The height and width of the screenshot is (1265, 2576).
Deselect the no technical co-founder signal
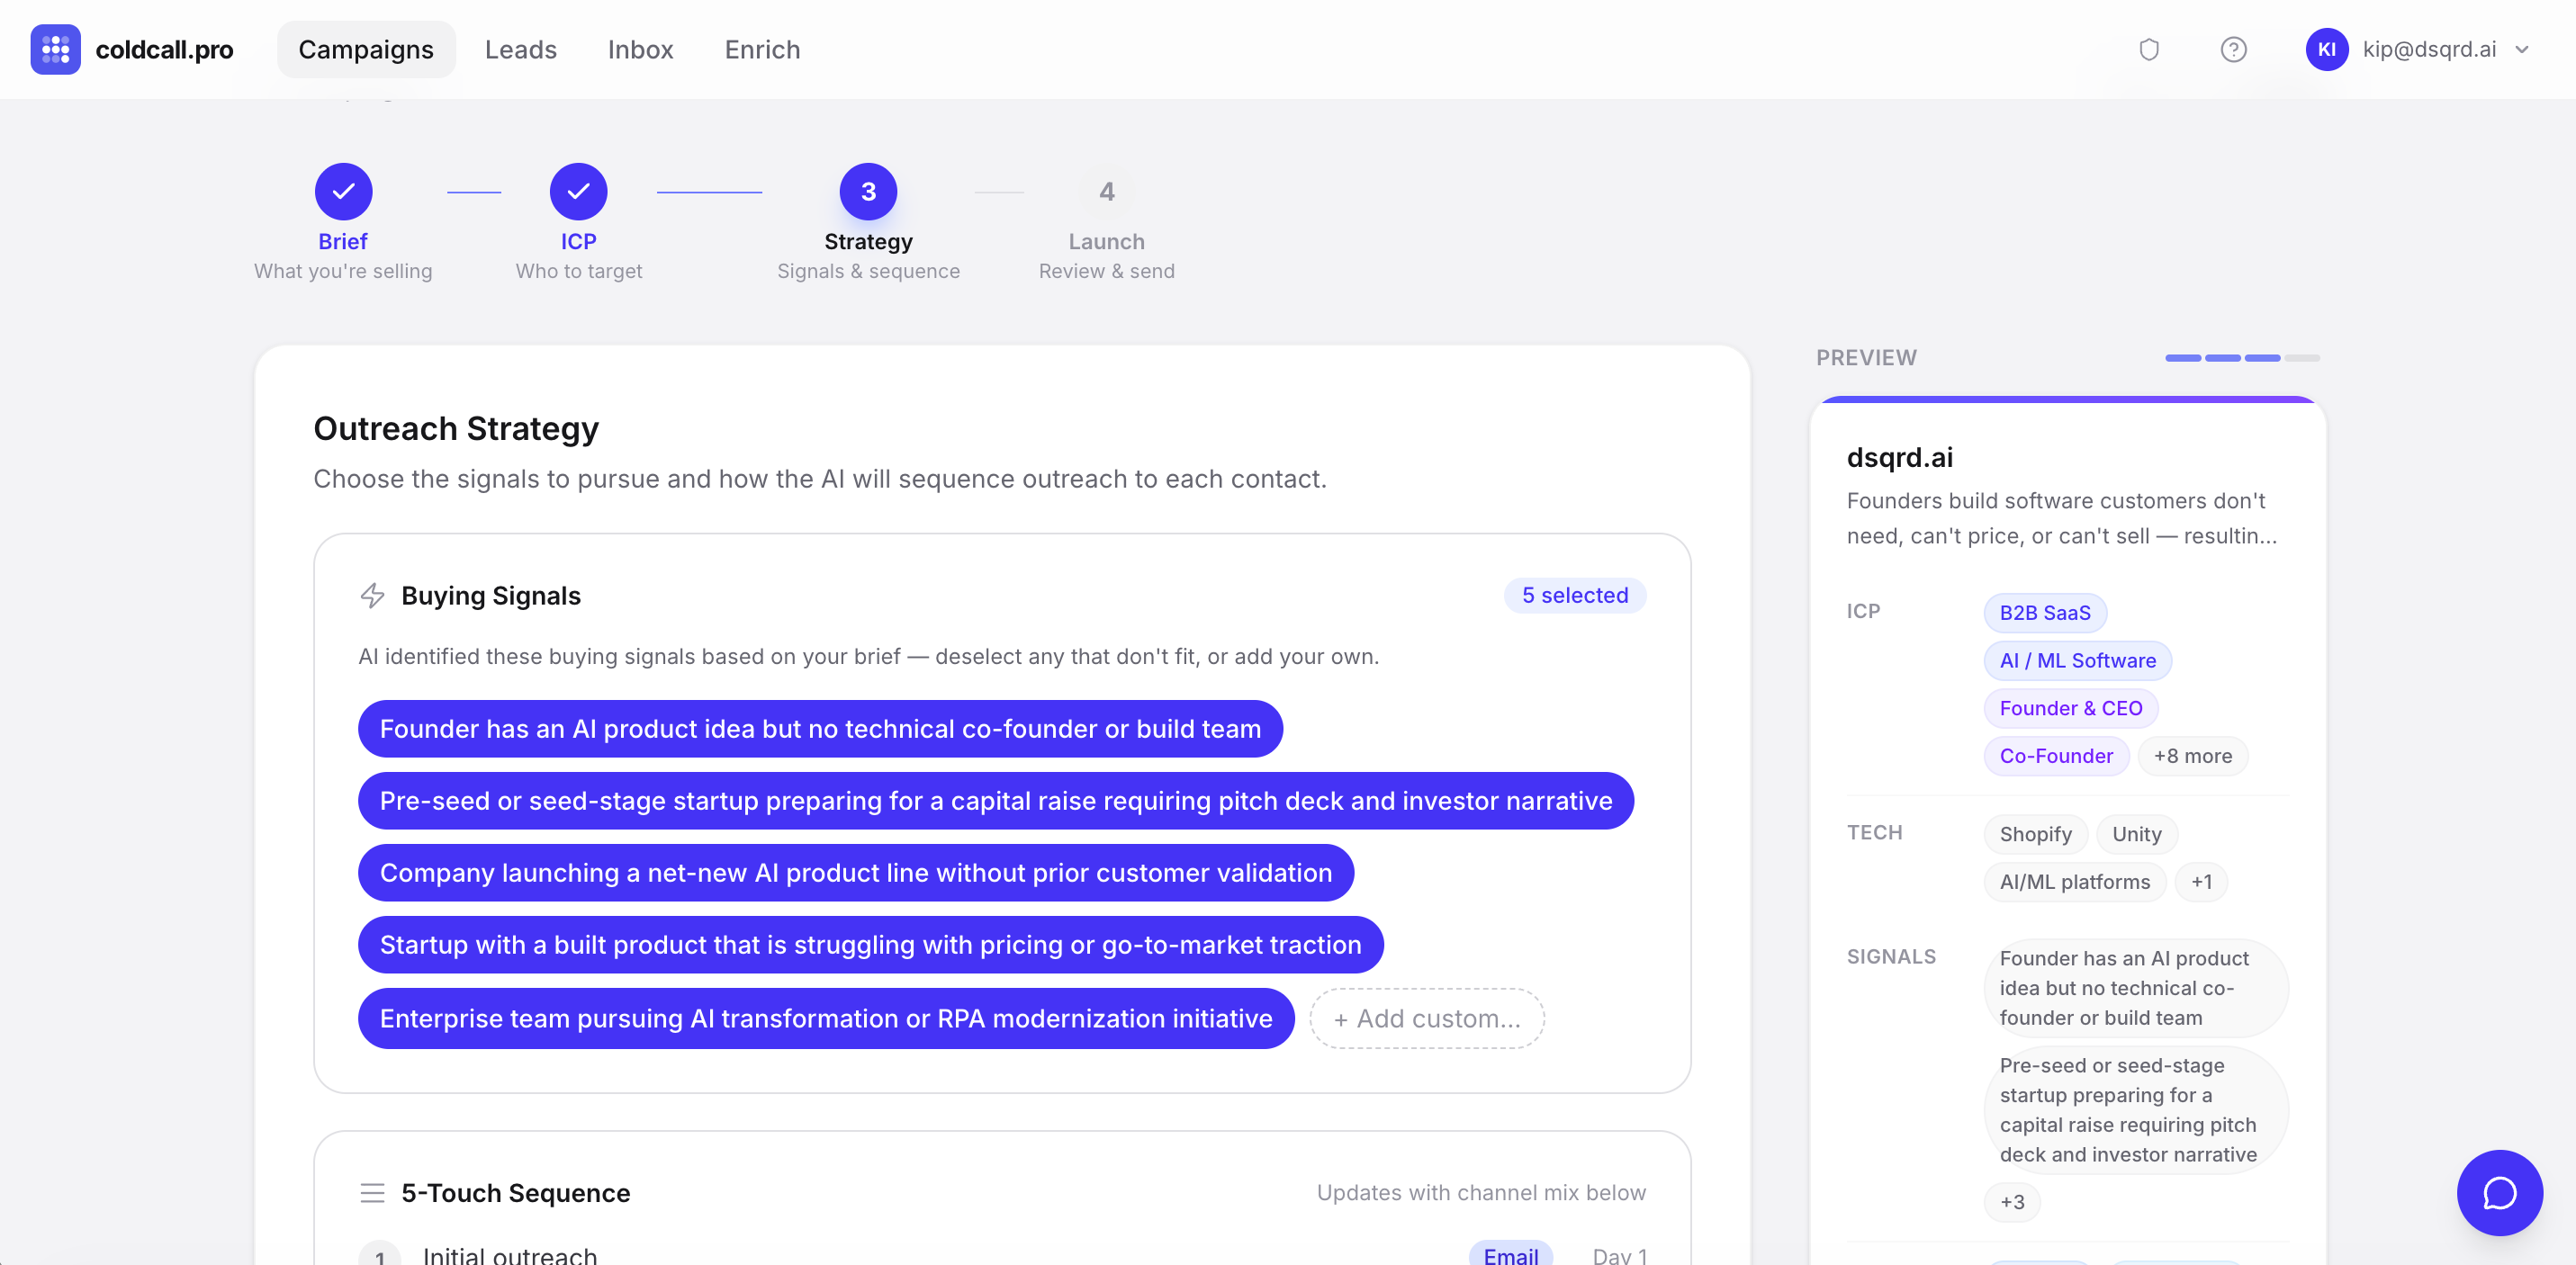pyautogui.click(x=820, y=729)
